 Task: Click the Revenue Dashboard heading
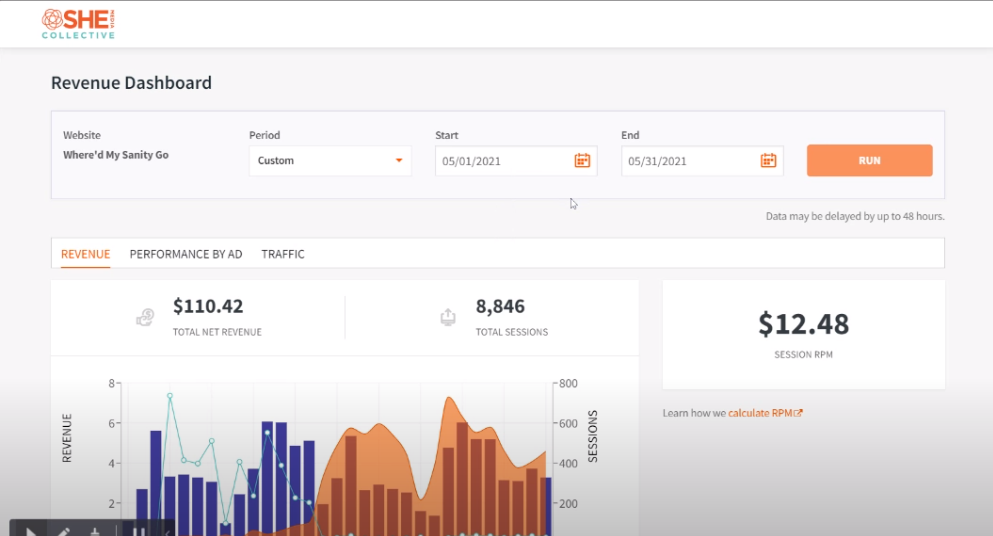coord(131,83)
